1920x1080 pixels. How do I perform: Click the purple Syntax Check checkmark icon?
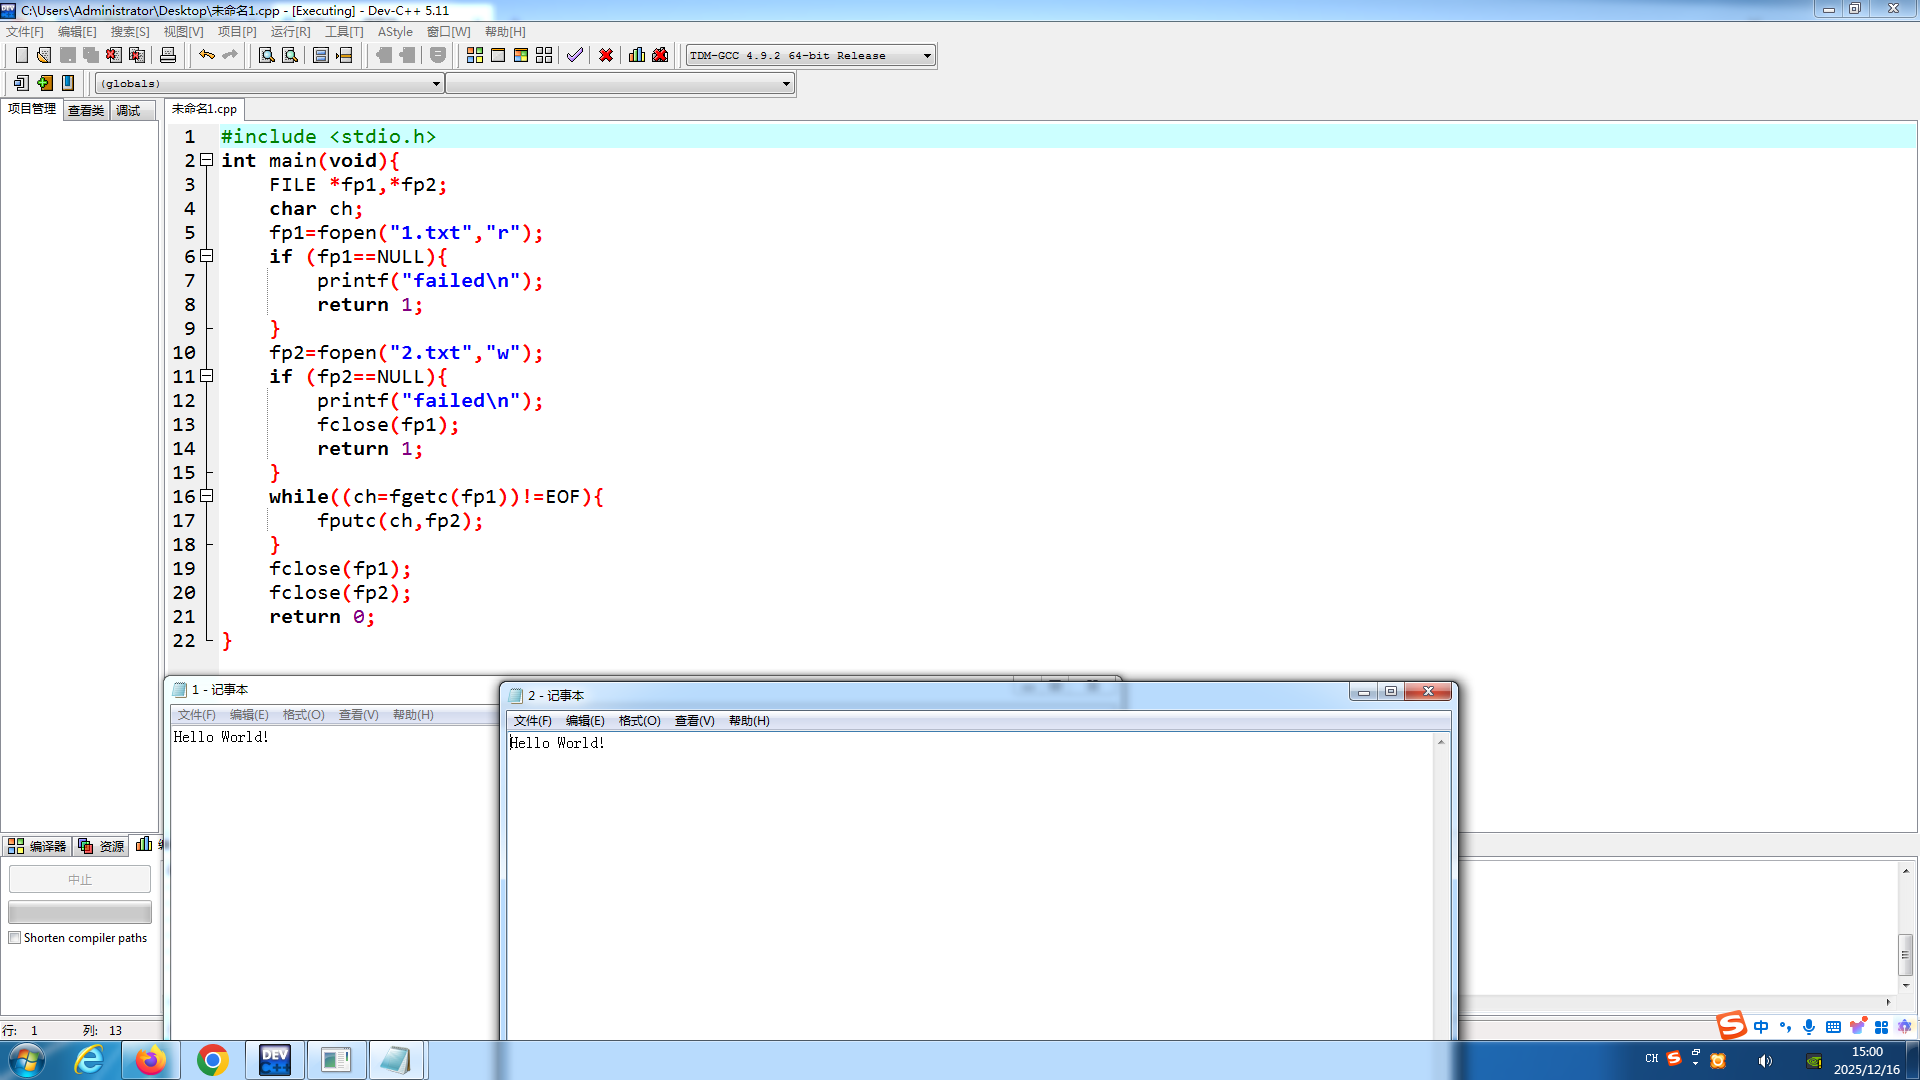574,55
